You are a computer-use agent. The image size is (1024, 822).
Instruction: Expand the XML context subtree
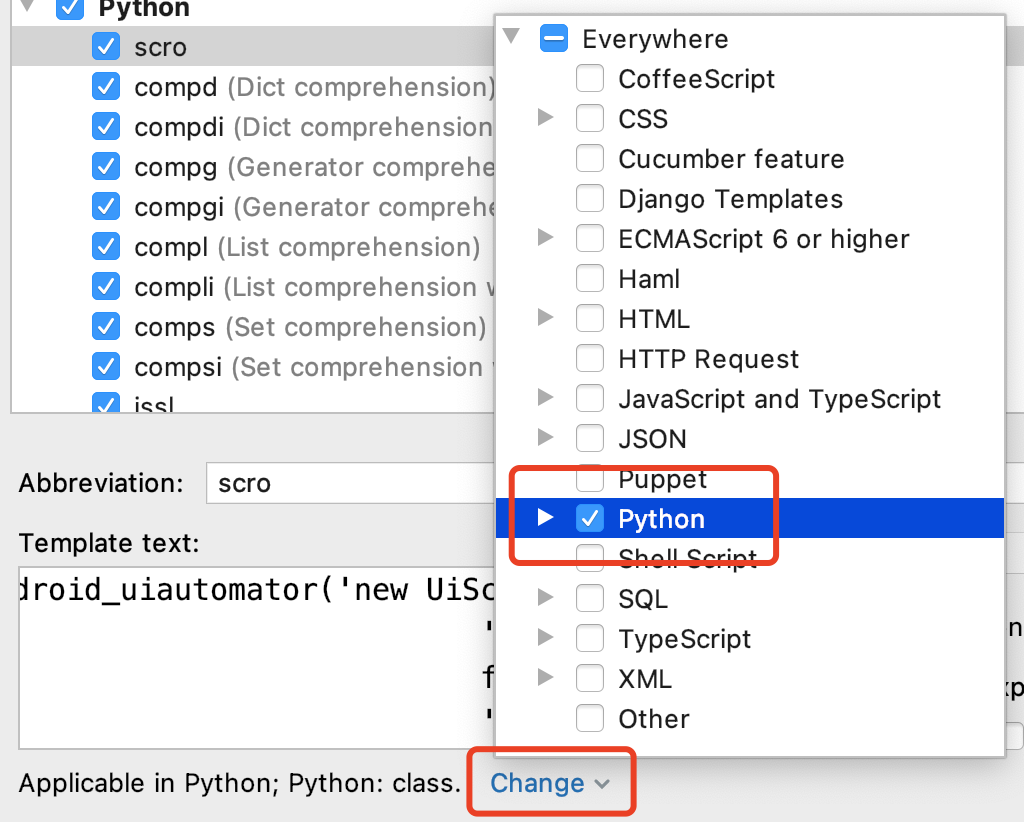545,678
